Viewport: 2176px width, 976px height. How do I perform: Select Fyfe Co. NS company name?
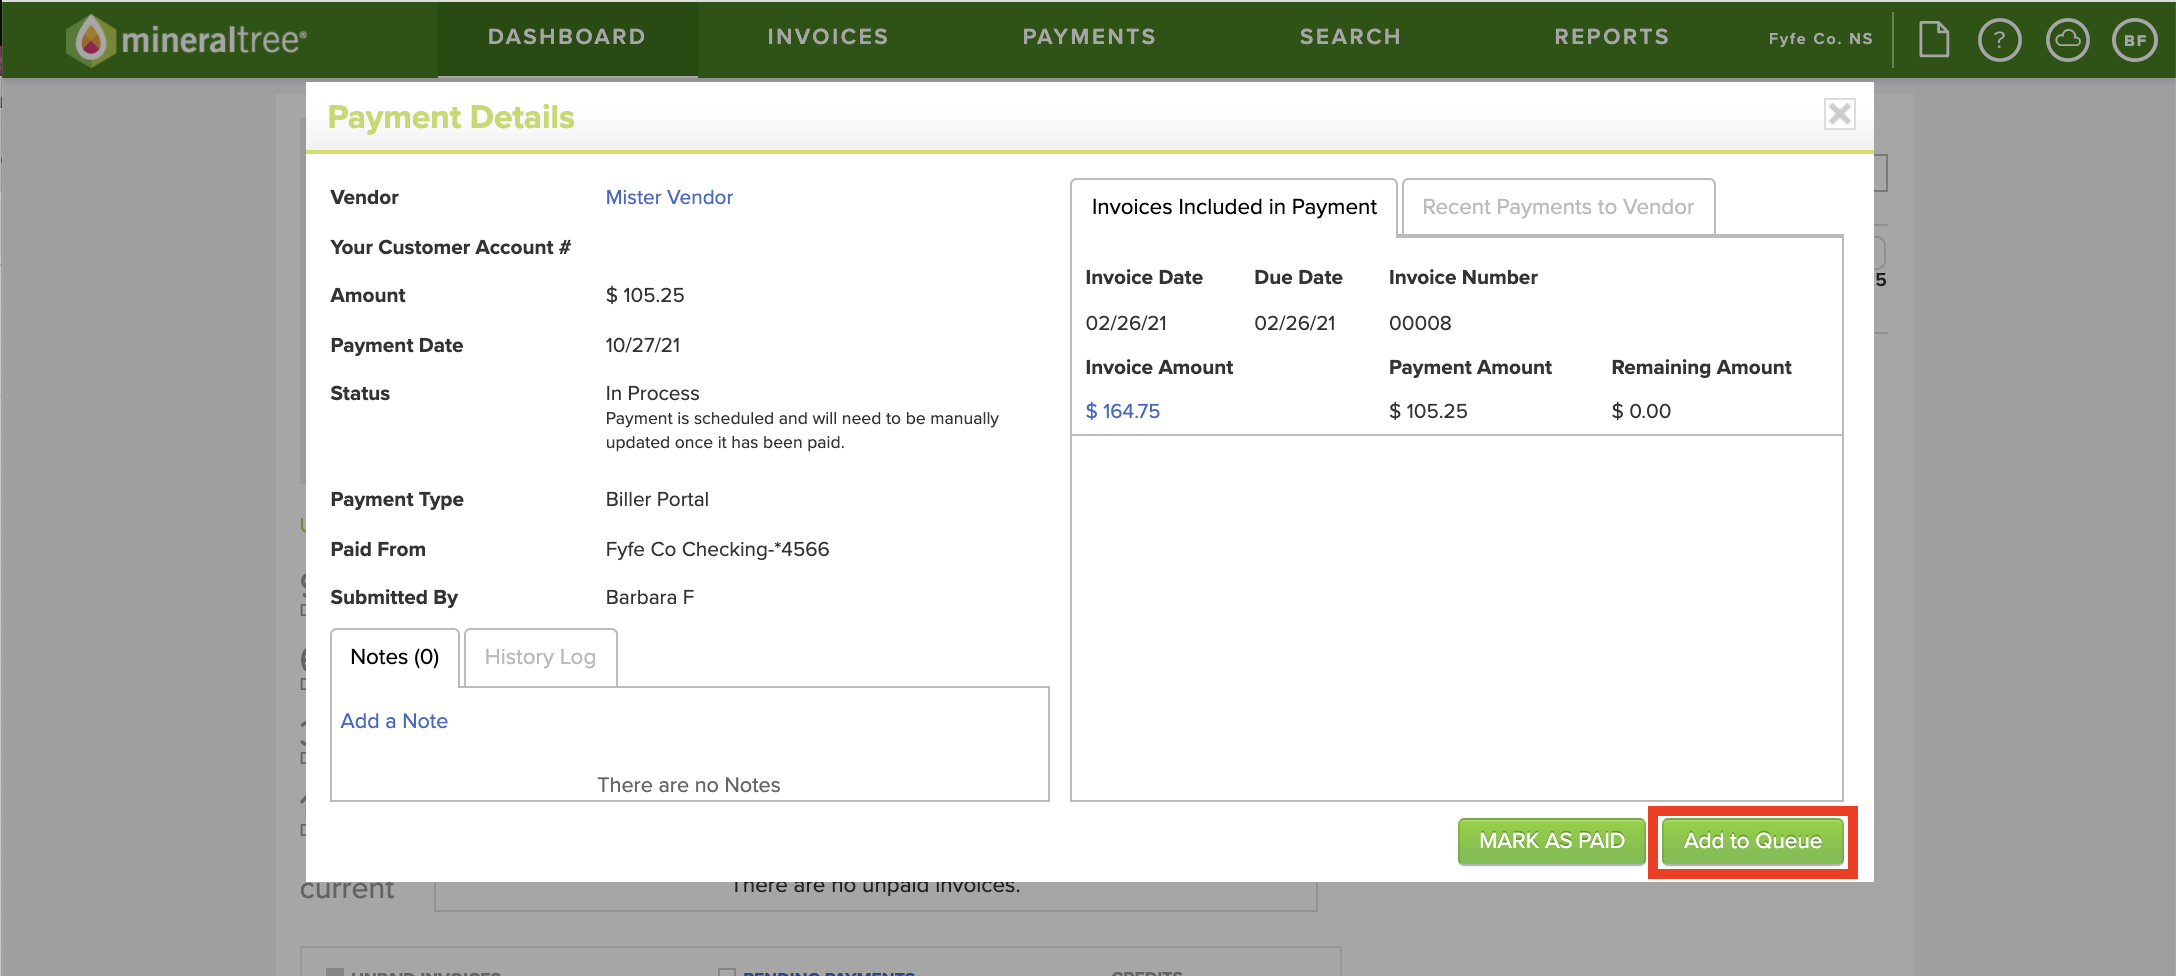[1820, 39]
